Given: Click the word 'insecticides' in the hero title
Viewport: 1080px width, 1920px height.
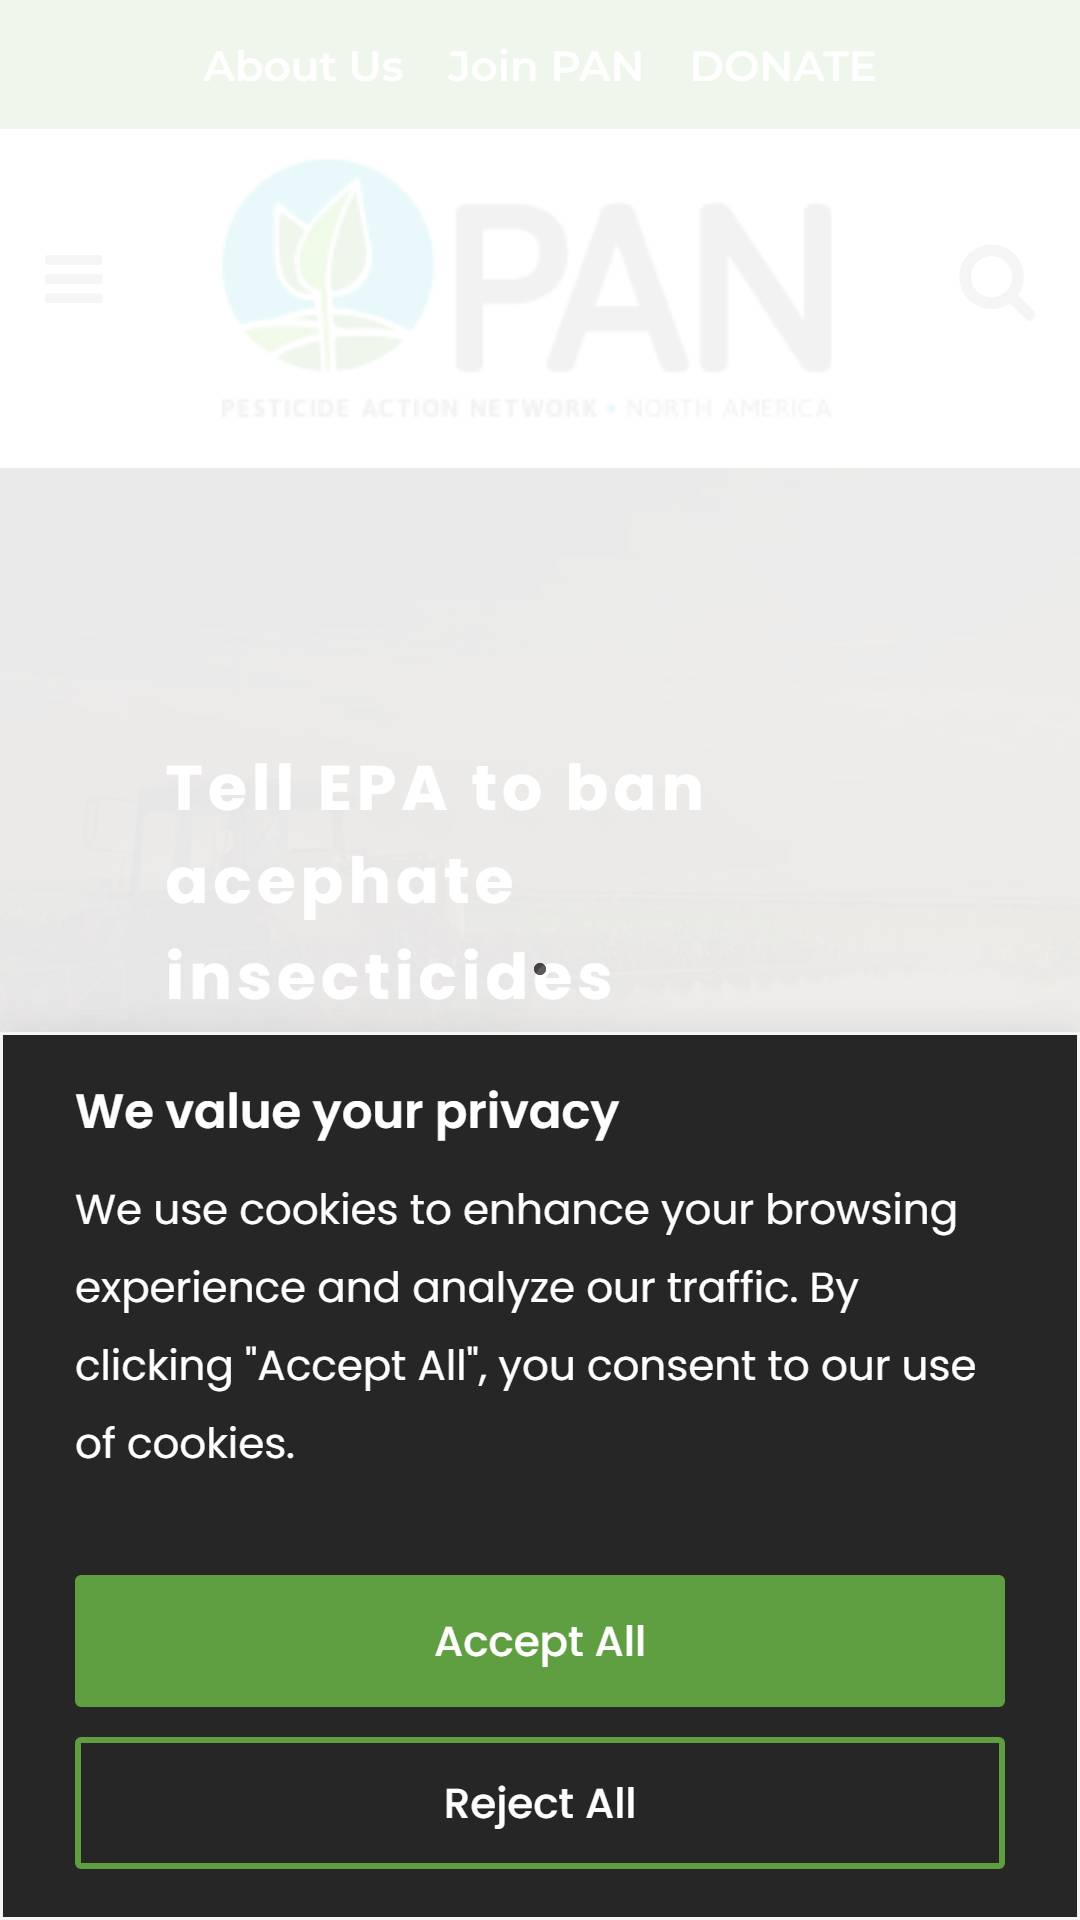Looking at the screenshot, I should (389, 976).
